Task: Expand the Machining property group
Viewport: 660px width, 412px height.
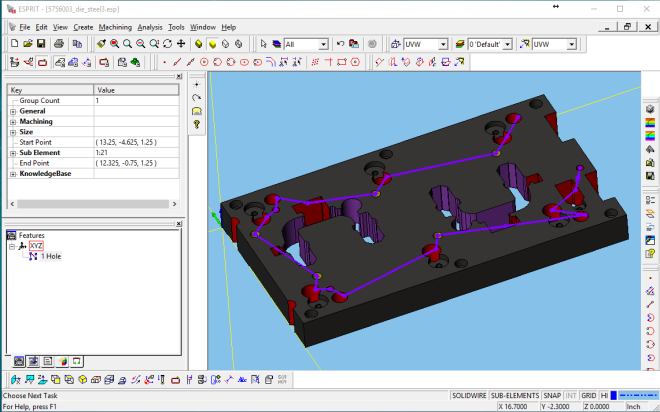Action: tap(13, 121)
